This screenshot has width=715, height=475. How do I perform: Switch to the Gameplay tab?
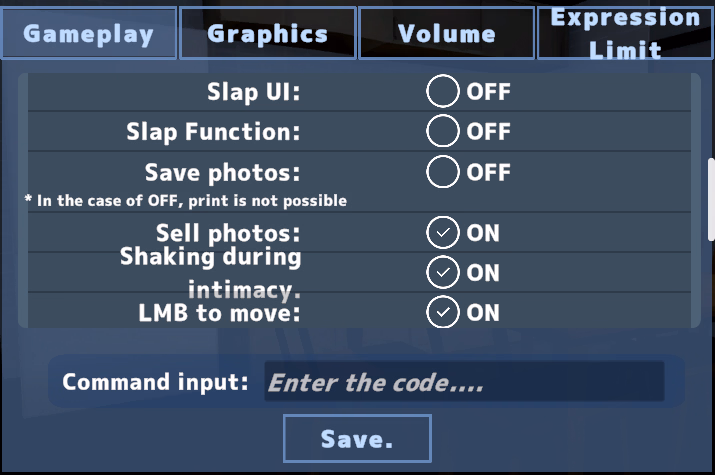89,33
